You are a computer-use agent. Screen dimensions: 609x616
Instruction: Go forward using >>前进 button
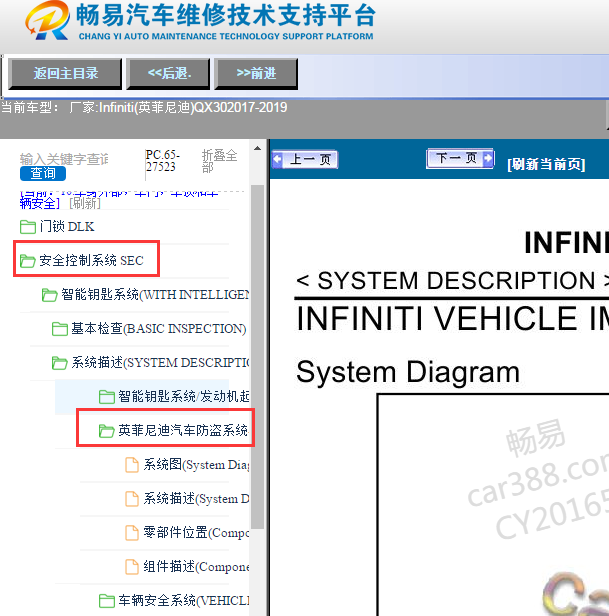(256, 73)
